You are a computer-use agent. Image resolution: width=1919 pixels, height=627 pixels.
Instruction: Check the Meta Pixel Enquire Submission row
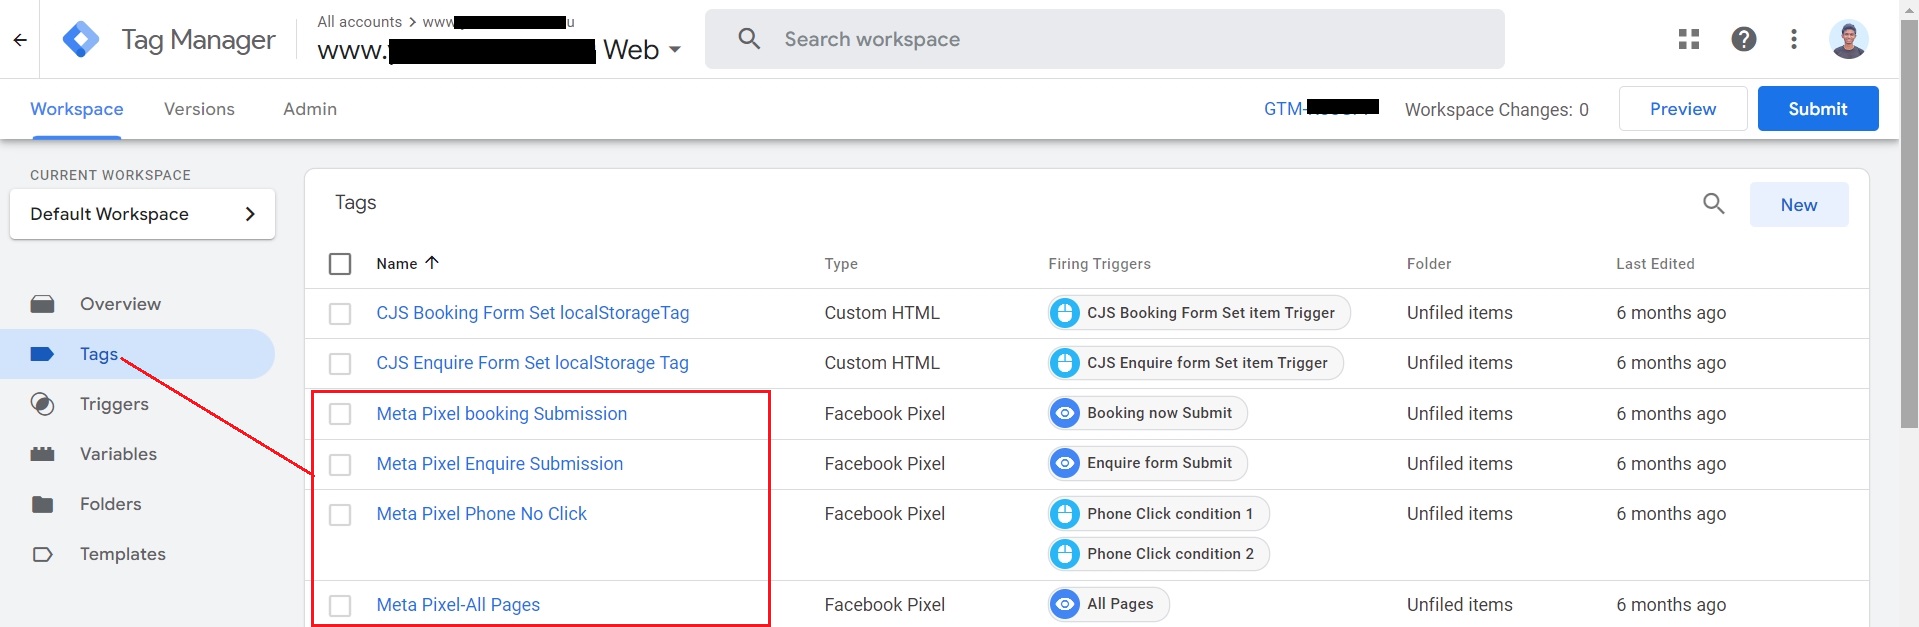pos(340,465)
